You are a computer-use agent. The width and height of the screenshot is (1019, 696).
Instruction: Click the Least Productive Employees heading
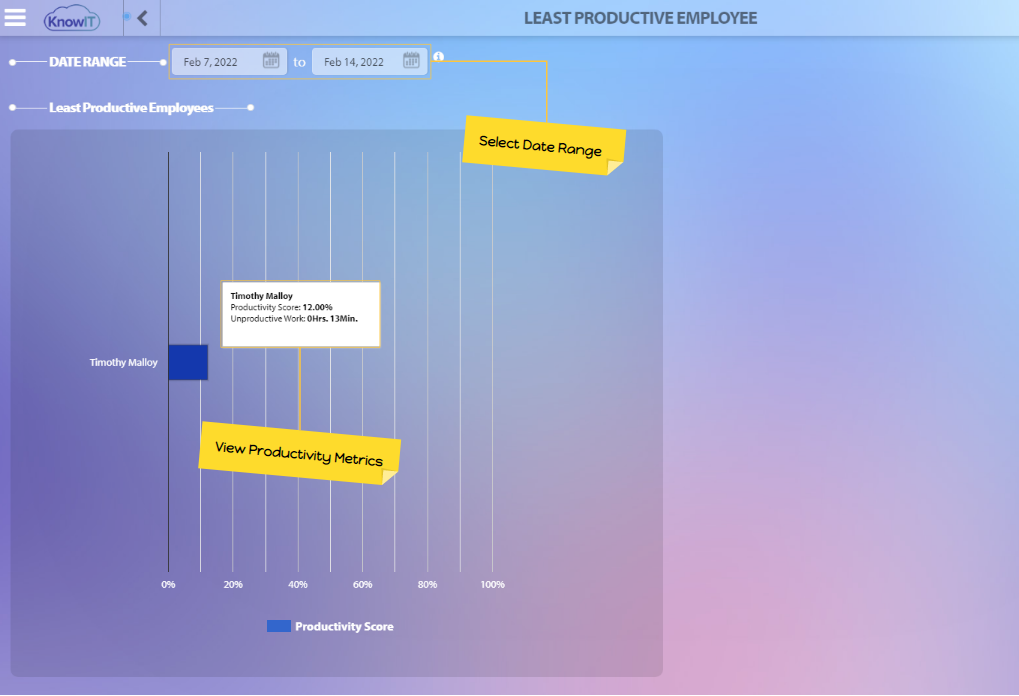(131, 108)
